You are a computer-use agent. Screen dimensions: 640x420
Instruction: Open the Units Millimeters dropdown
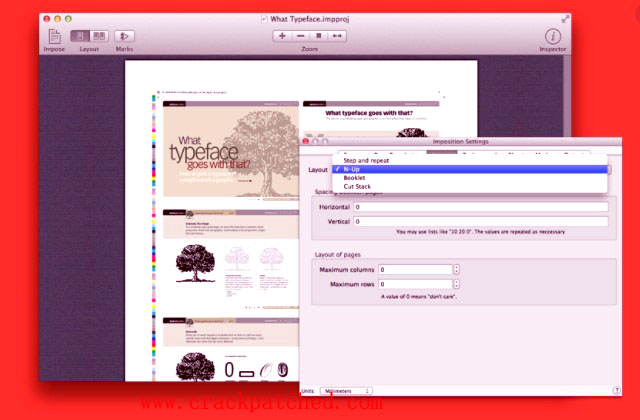pyautogui.click(x=346, y=391)
